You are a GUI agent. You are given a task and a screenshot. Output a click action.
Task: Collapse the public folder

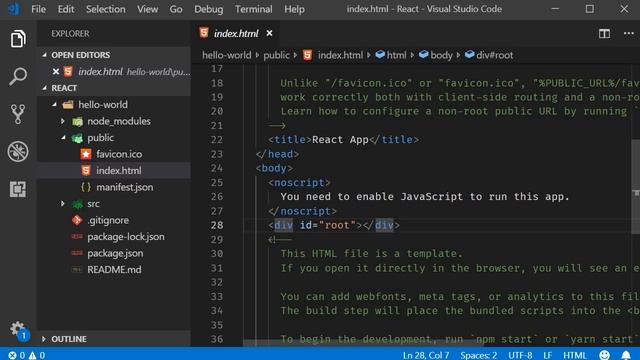point(63,138)
